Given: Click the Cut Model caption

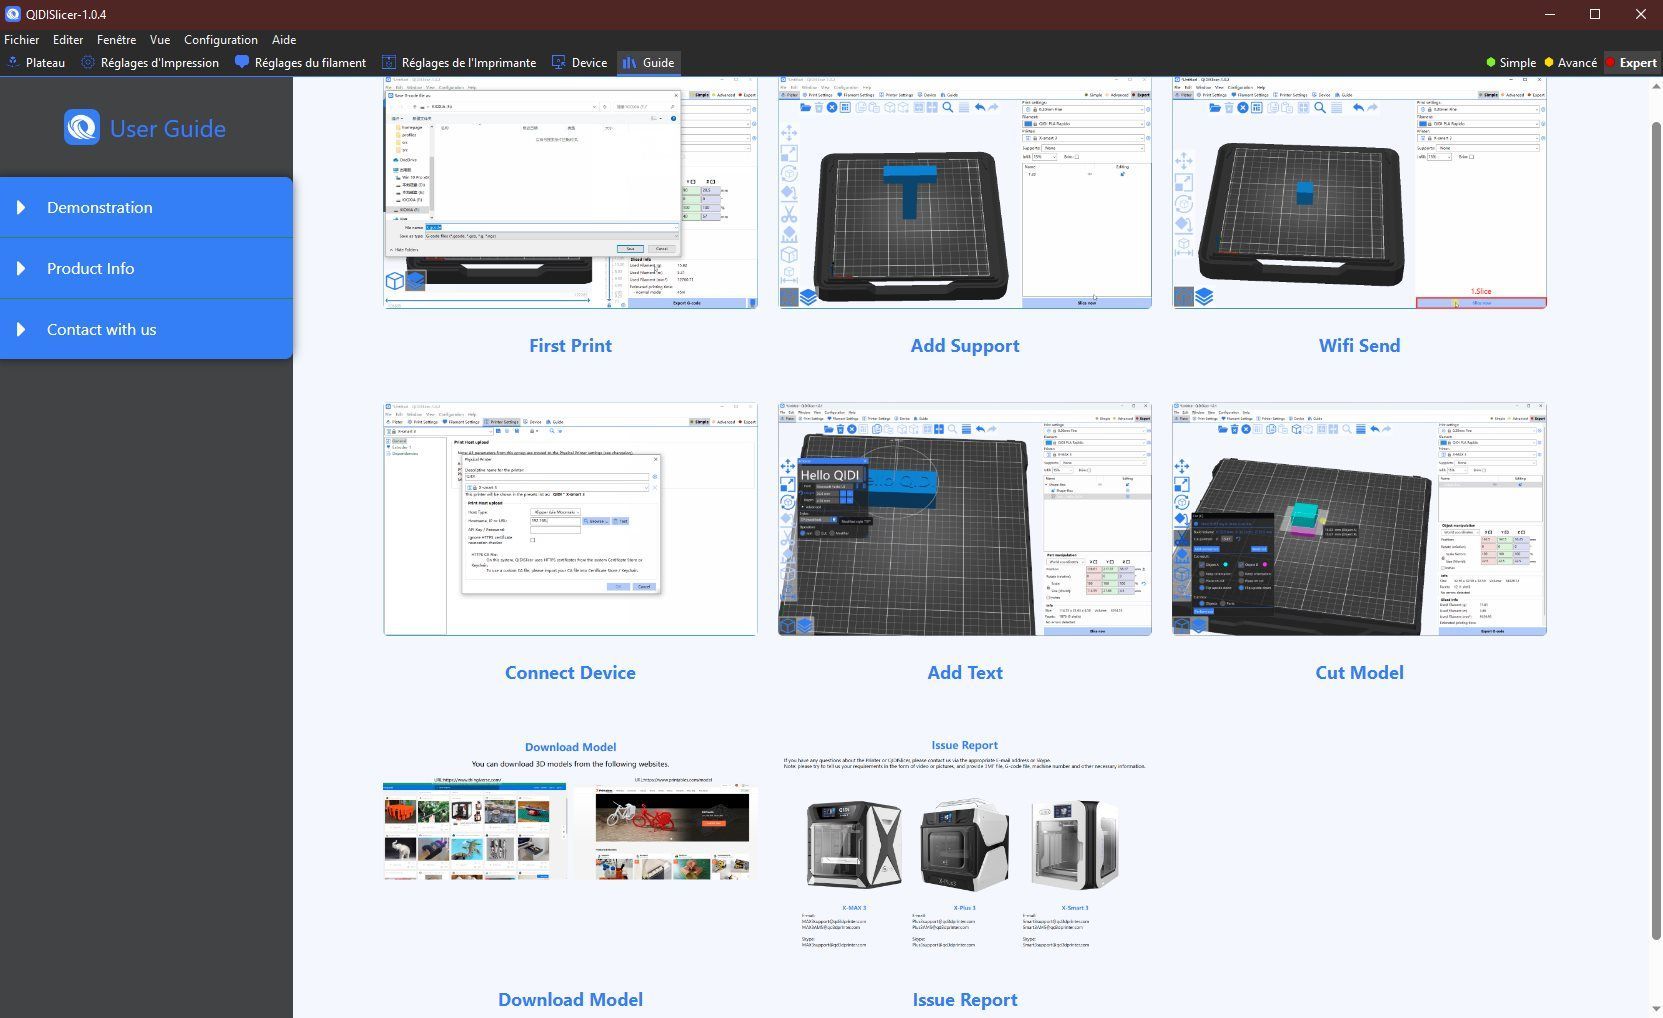Looking at the screenshot, I should click(1359, 672).
